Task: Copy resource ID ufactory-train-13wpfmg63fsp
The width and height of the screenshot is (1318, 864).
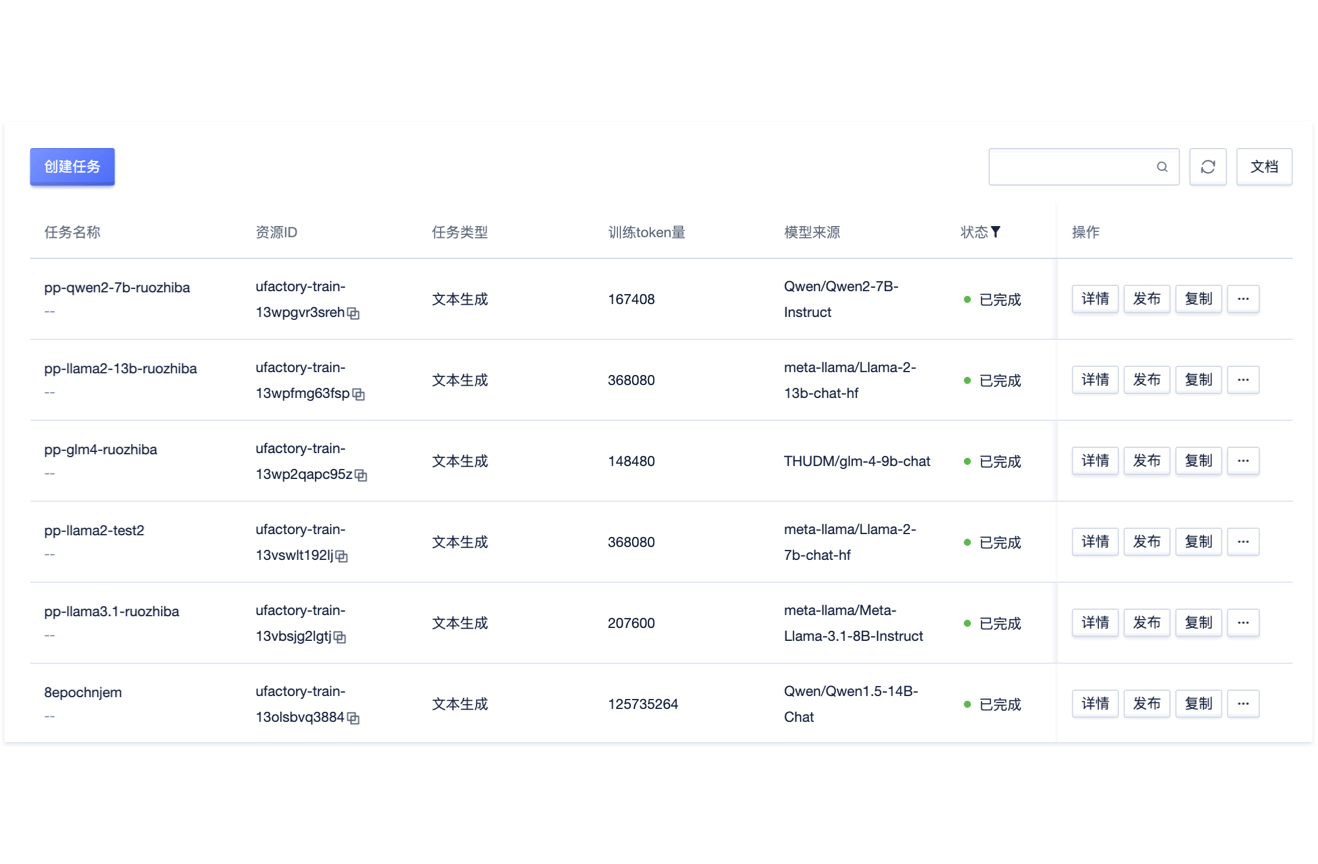Action: tap(358, 394)
